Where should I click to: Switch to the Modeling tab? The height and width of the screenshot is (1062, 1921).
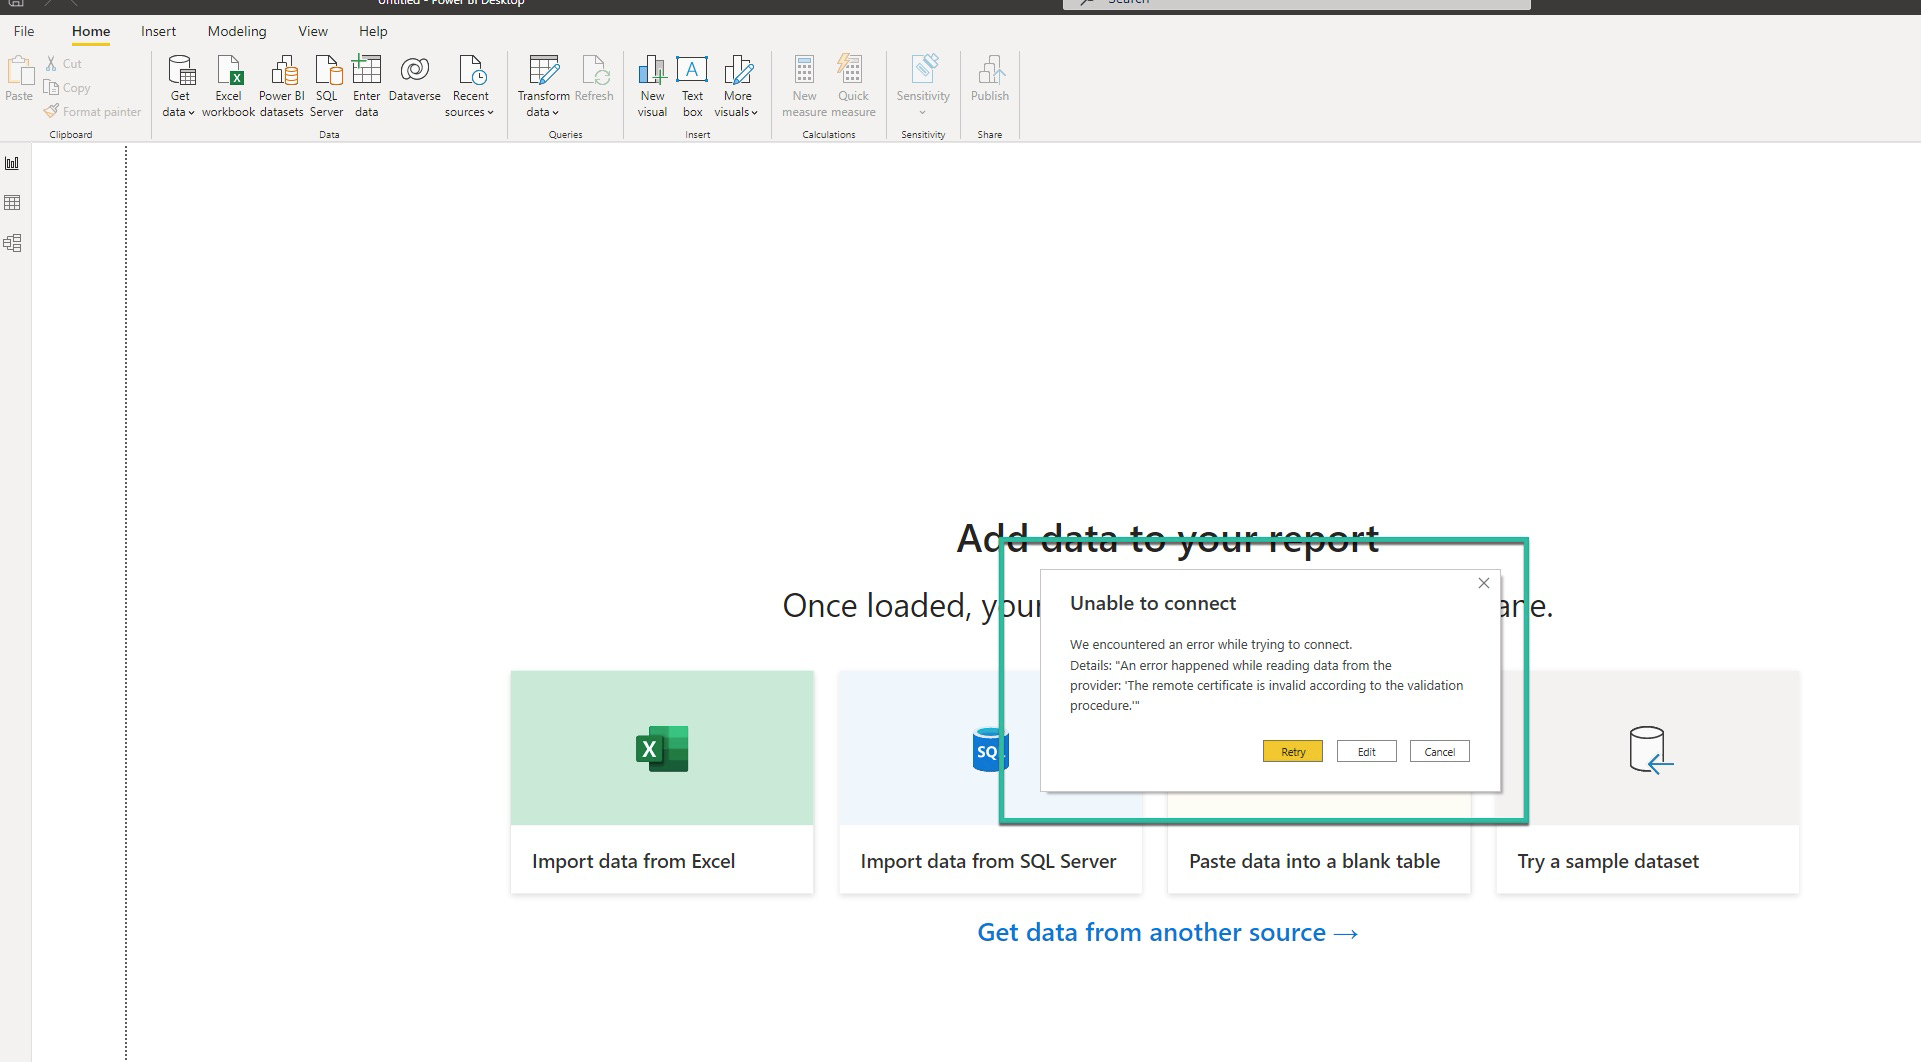(x=237, y=31)
